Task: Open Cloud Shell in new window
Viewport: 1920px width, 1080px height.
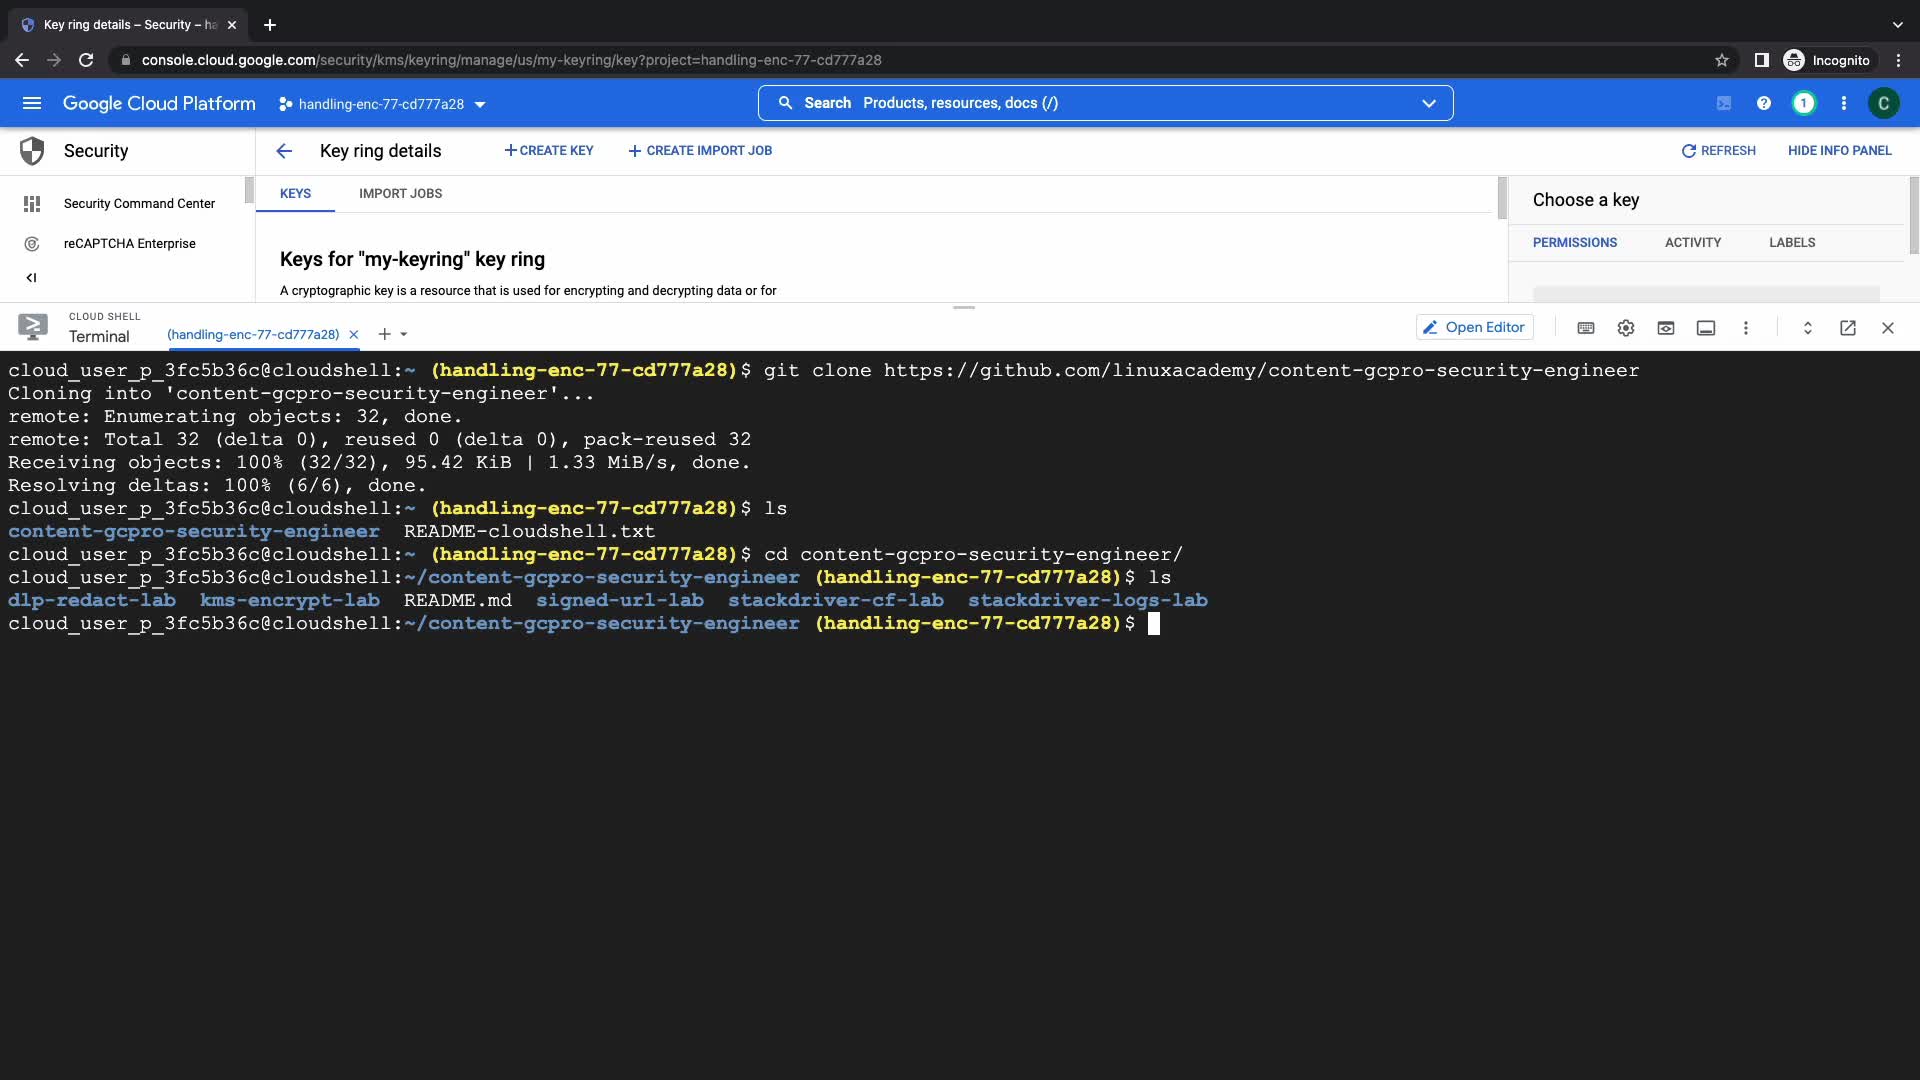Action: pyautogui.click(x=1848, y=328)
